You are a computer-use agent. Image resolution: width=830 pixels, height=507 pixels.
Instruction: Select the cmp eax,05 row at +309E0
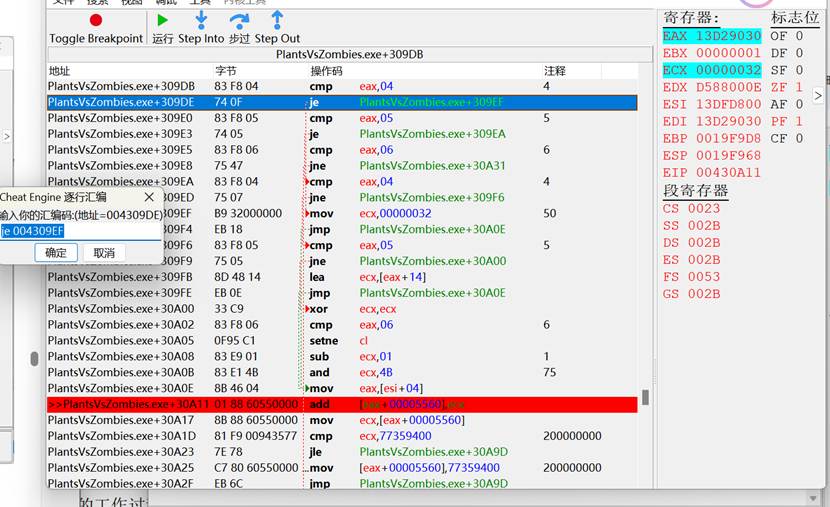(342, 118)
